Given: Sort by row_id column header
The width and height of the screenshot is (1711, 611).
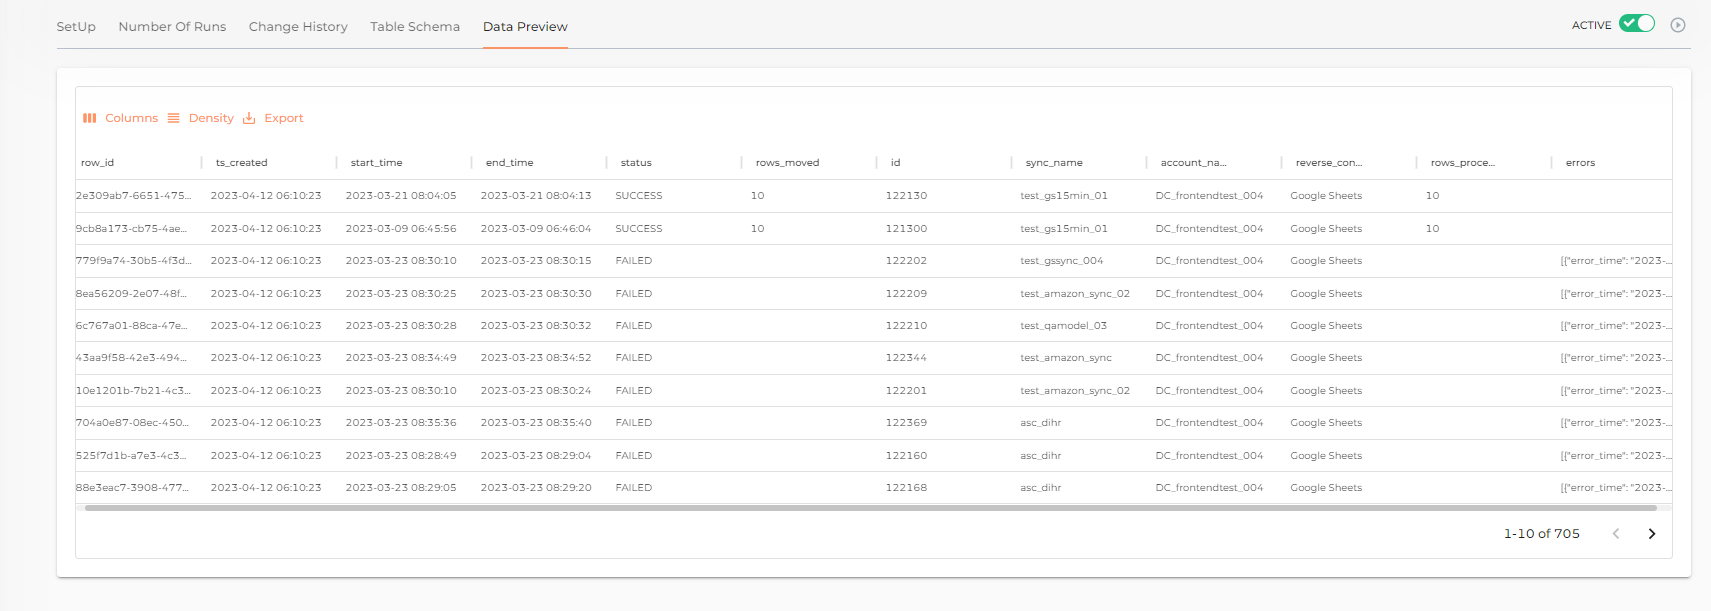Looking at the screenshot, I should 97,163.
